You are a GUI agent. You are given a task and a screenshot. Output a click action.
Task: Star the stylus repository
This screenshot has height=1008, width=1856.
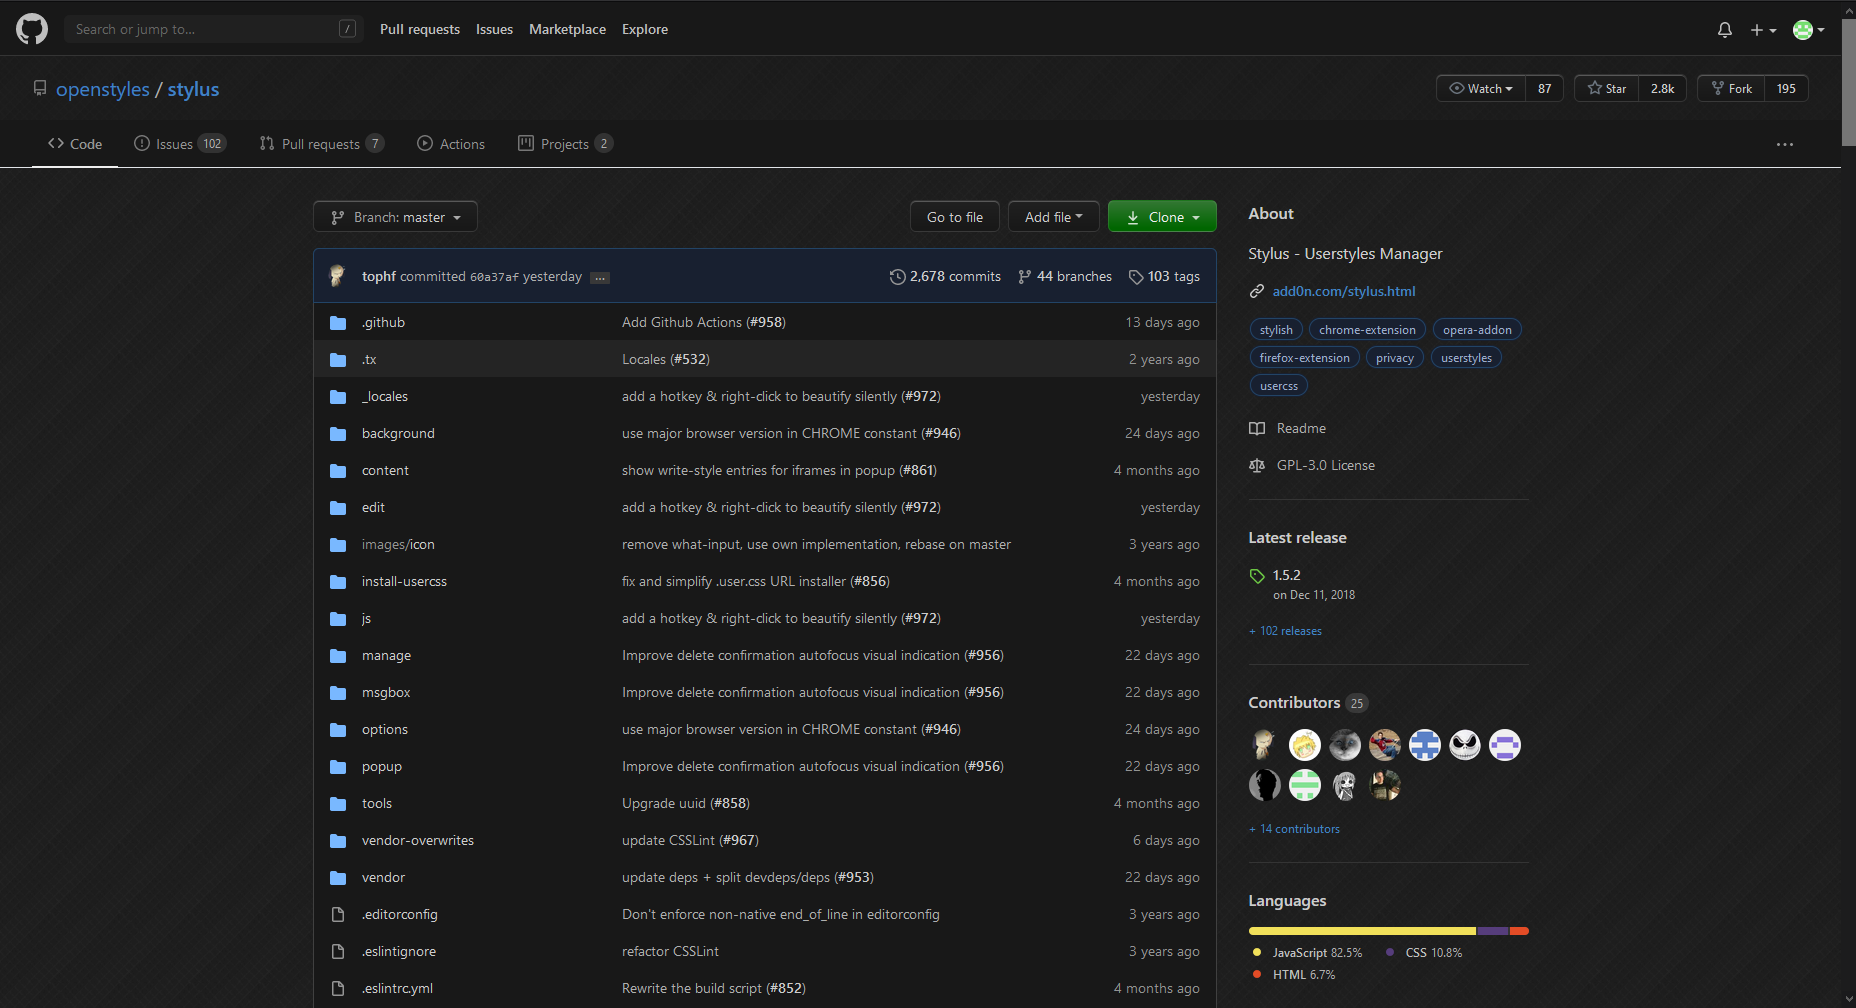[1607, 88]
